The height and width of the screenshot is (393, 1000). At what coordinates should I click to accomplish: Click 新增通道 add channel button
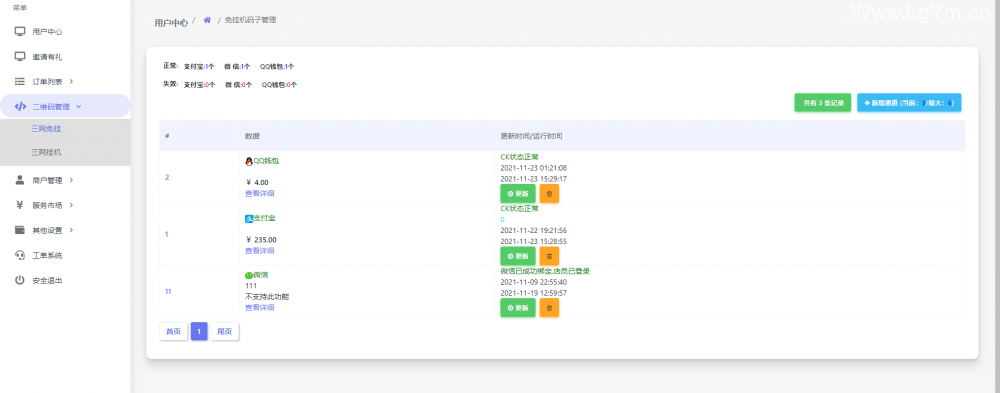click(x=909, y=103)
